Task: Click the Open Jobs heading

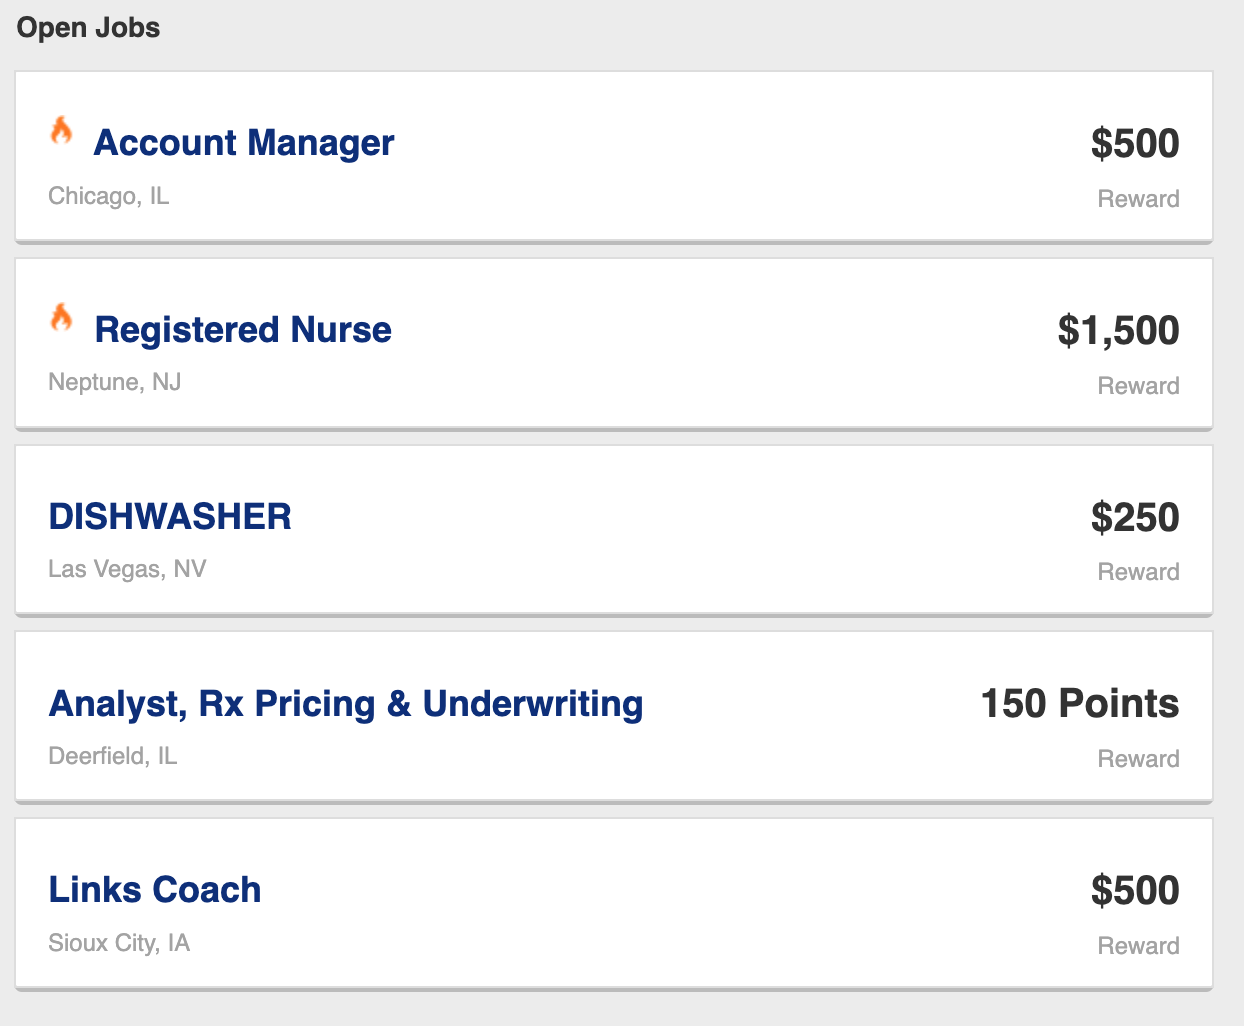Action: (x=89, y=28)
